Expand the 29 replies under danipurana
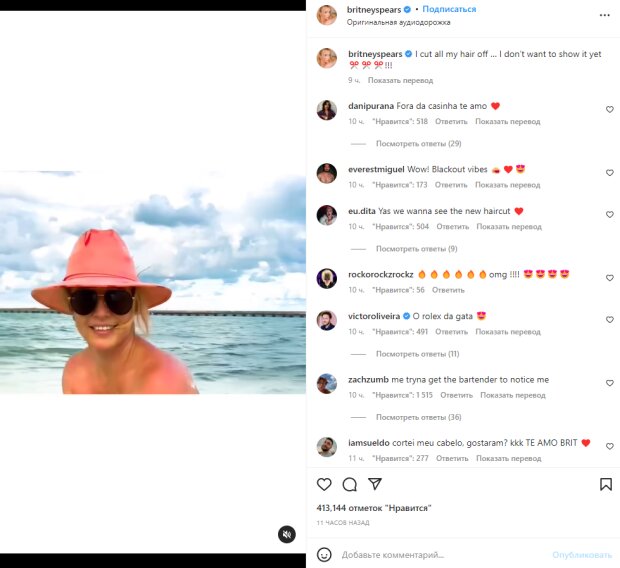This screenshot has width=620, height=568. pyautogui.click(x=418, y=144)
